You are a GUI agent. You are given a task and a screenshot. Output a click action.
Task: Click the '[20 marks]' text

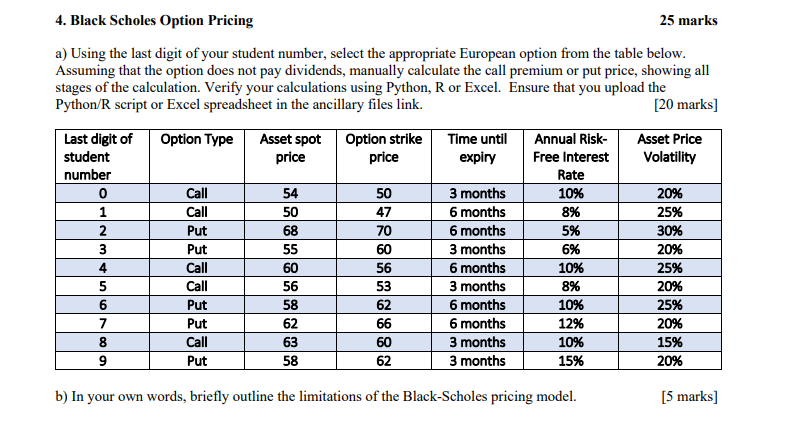tap(685, 104)
